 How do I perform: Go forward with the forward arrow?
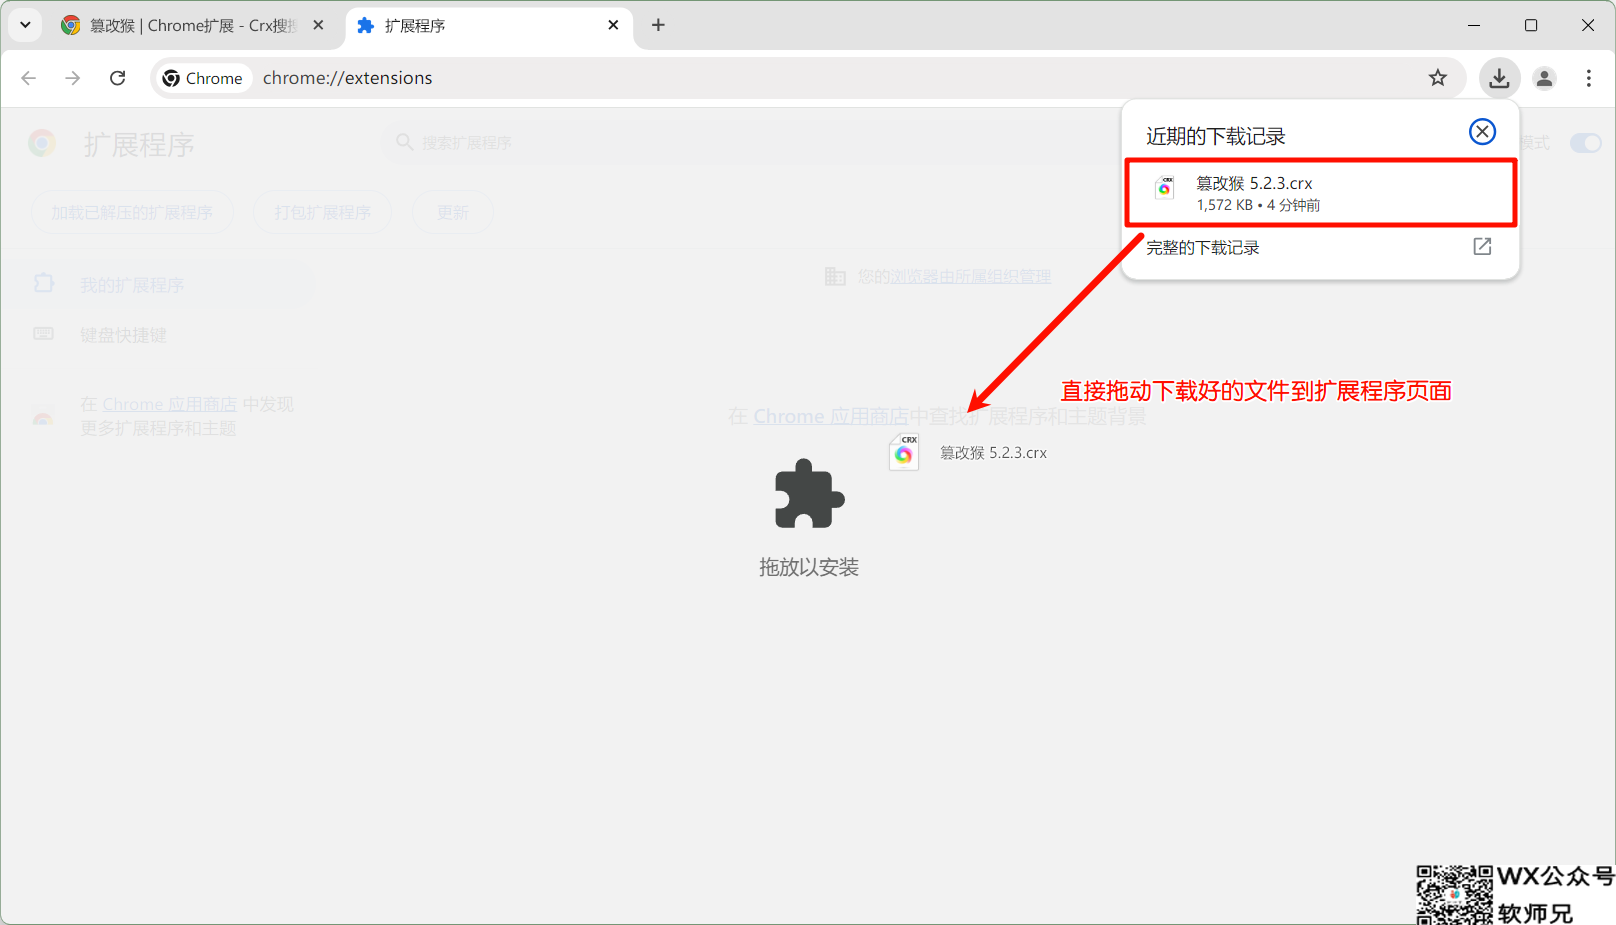click(x=72, y=78)
